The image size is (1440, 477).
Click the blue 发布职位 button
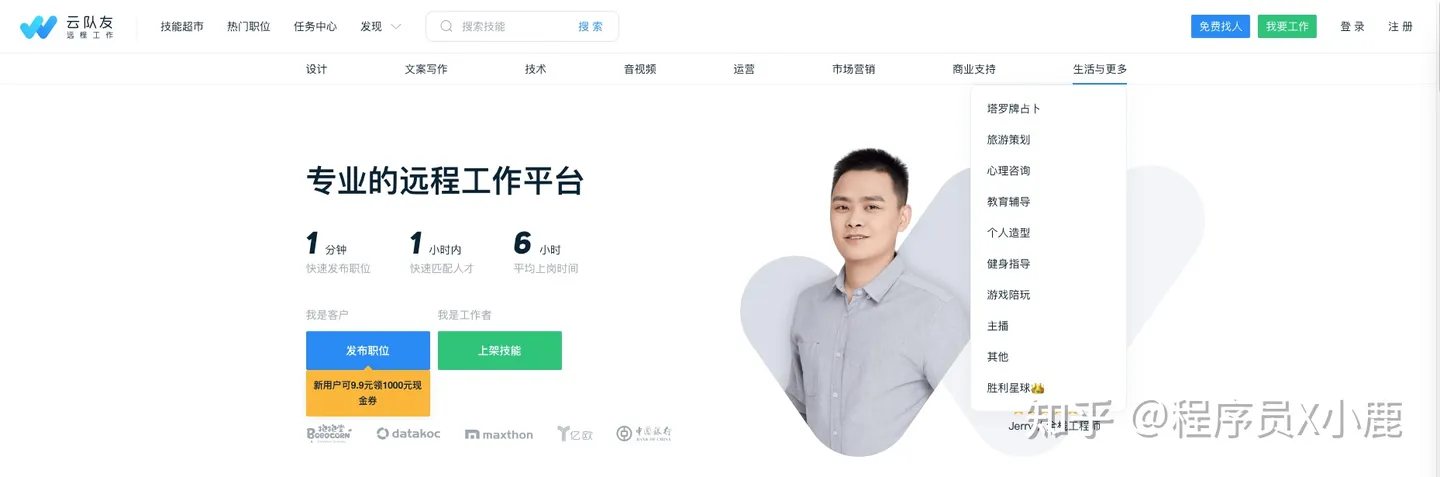click(x=368, y=351)
